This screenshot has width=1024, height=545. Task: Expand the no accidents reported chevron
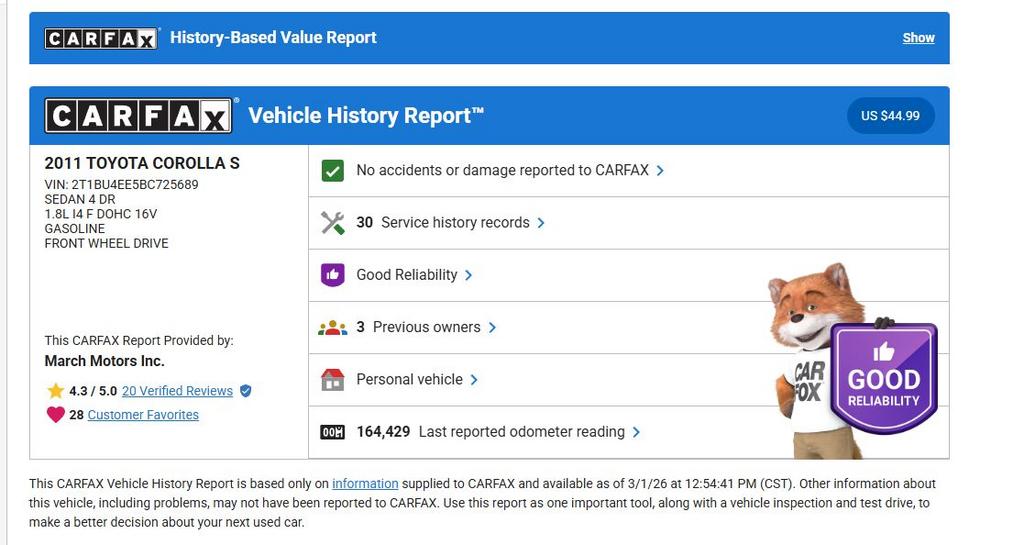tap(660, 171)
